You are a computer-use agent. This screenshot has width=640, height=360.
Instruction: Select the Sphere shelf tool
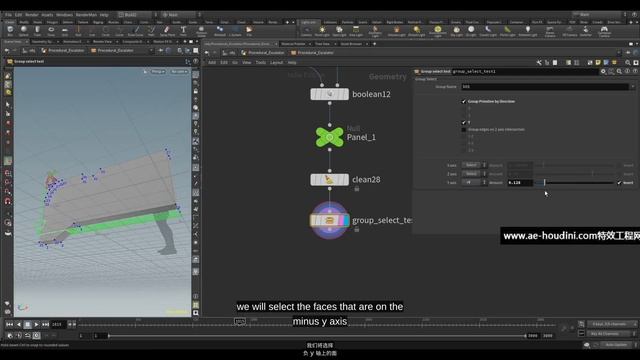click(x=24, y=31)
